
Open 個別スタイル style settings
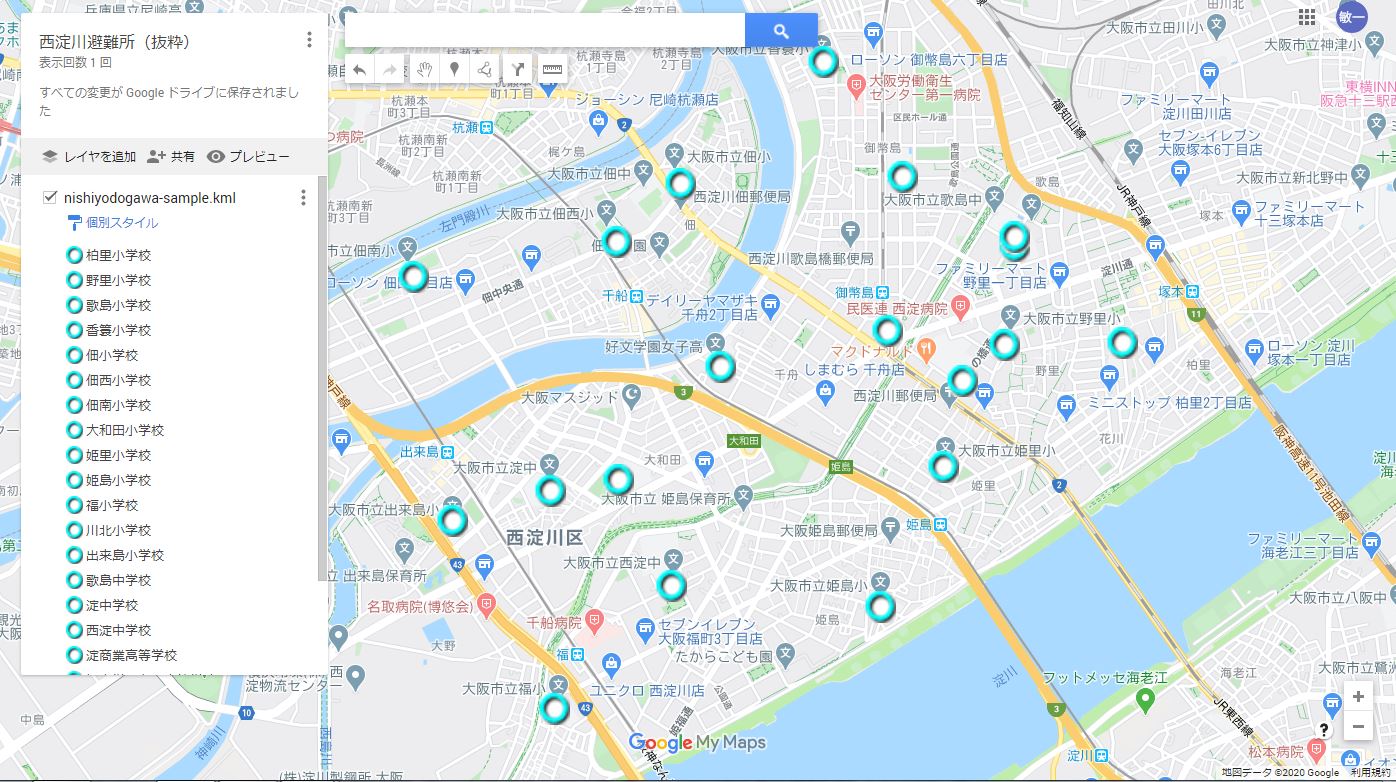(113, 223)
